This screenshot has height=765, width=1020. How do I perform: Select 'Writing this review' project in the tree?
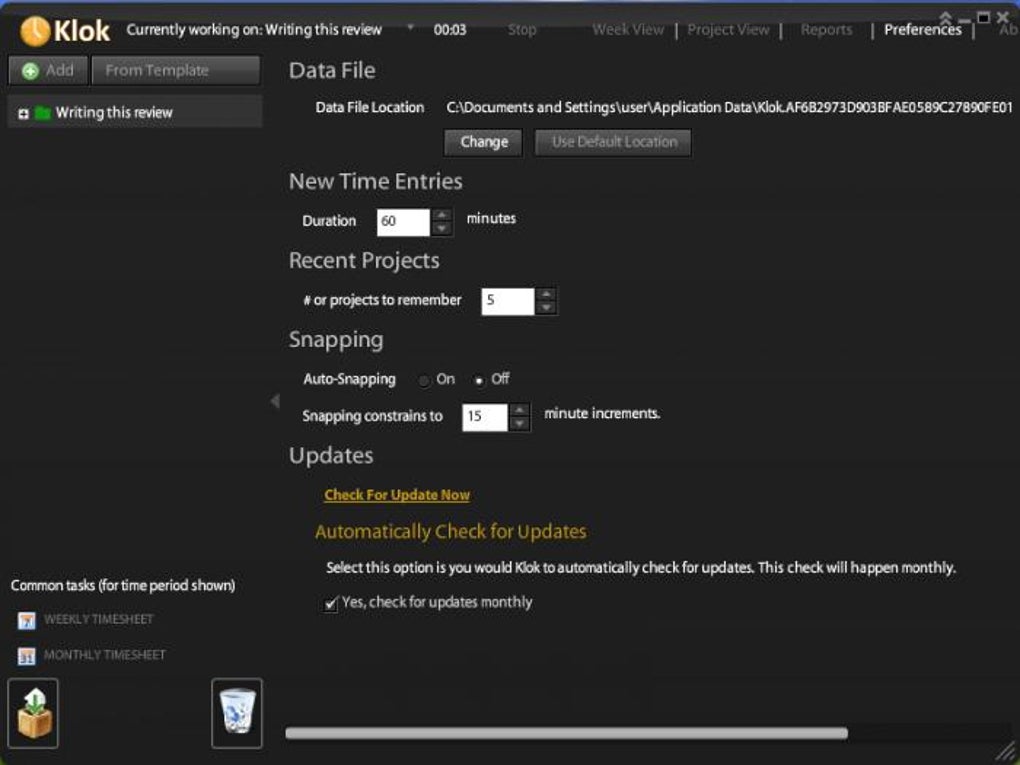135,112
